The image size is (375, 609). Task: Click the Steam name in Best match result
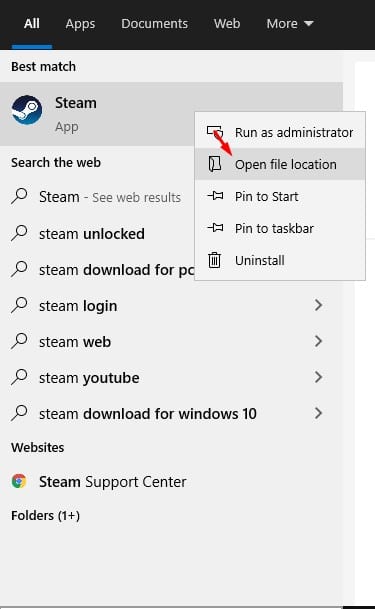[76, 103]
